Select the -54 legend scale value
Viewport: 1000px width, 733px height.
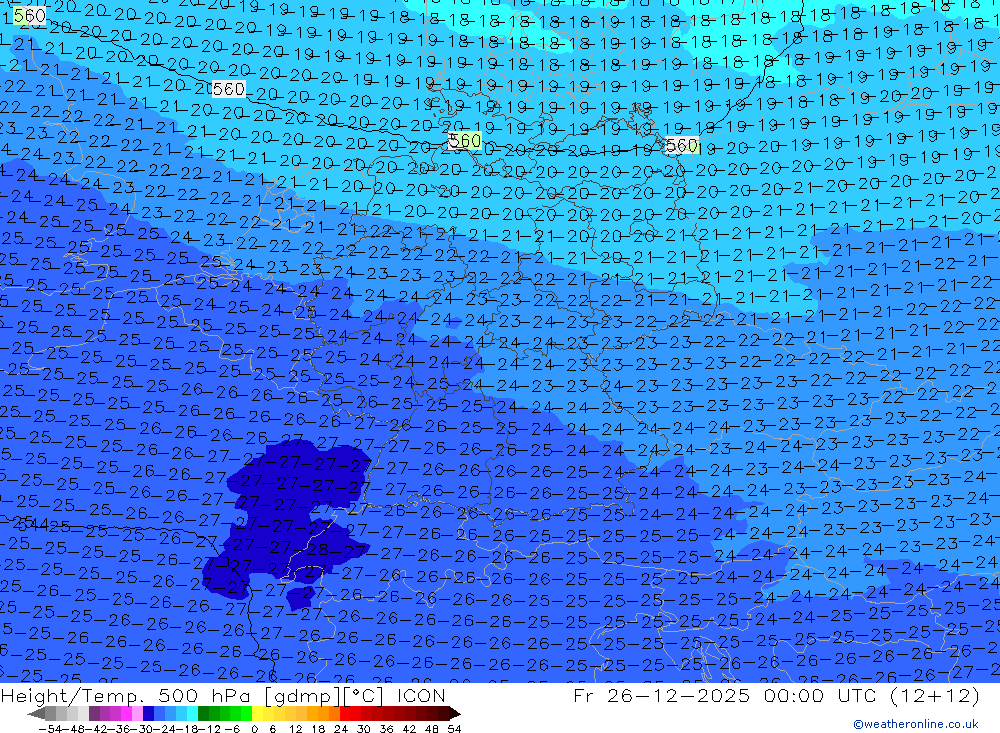point(48,729)
